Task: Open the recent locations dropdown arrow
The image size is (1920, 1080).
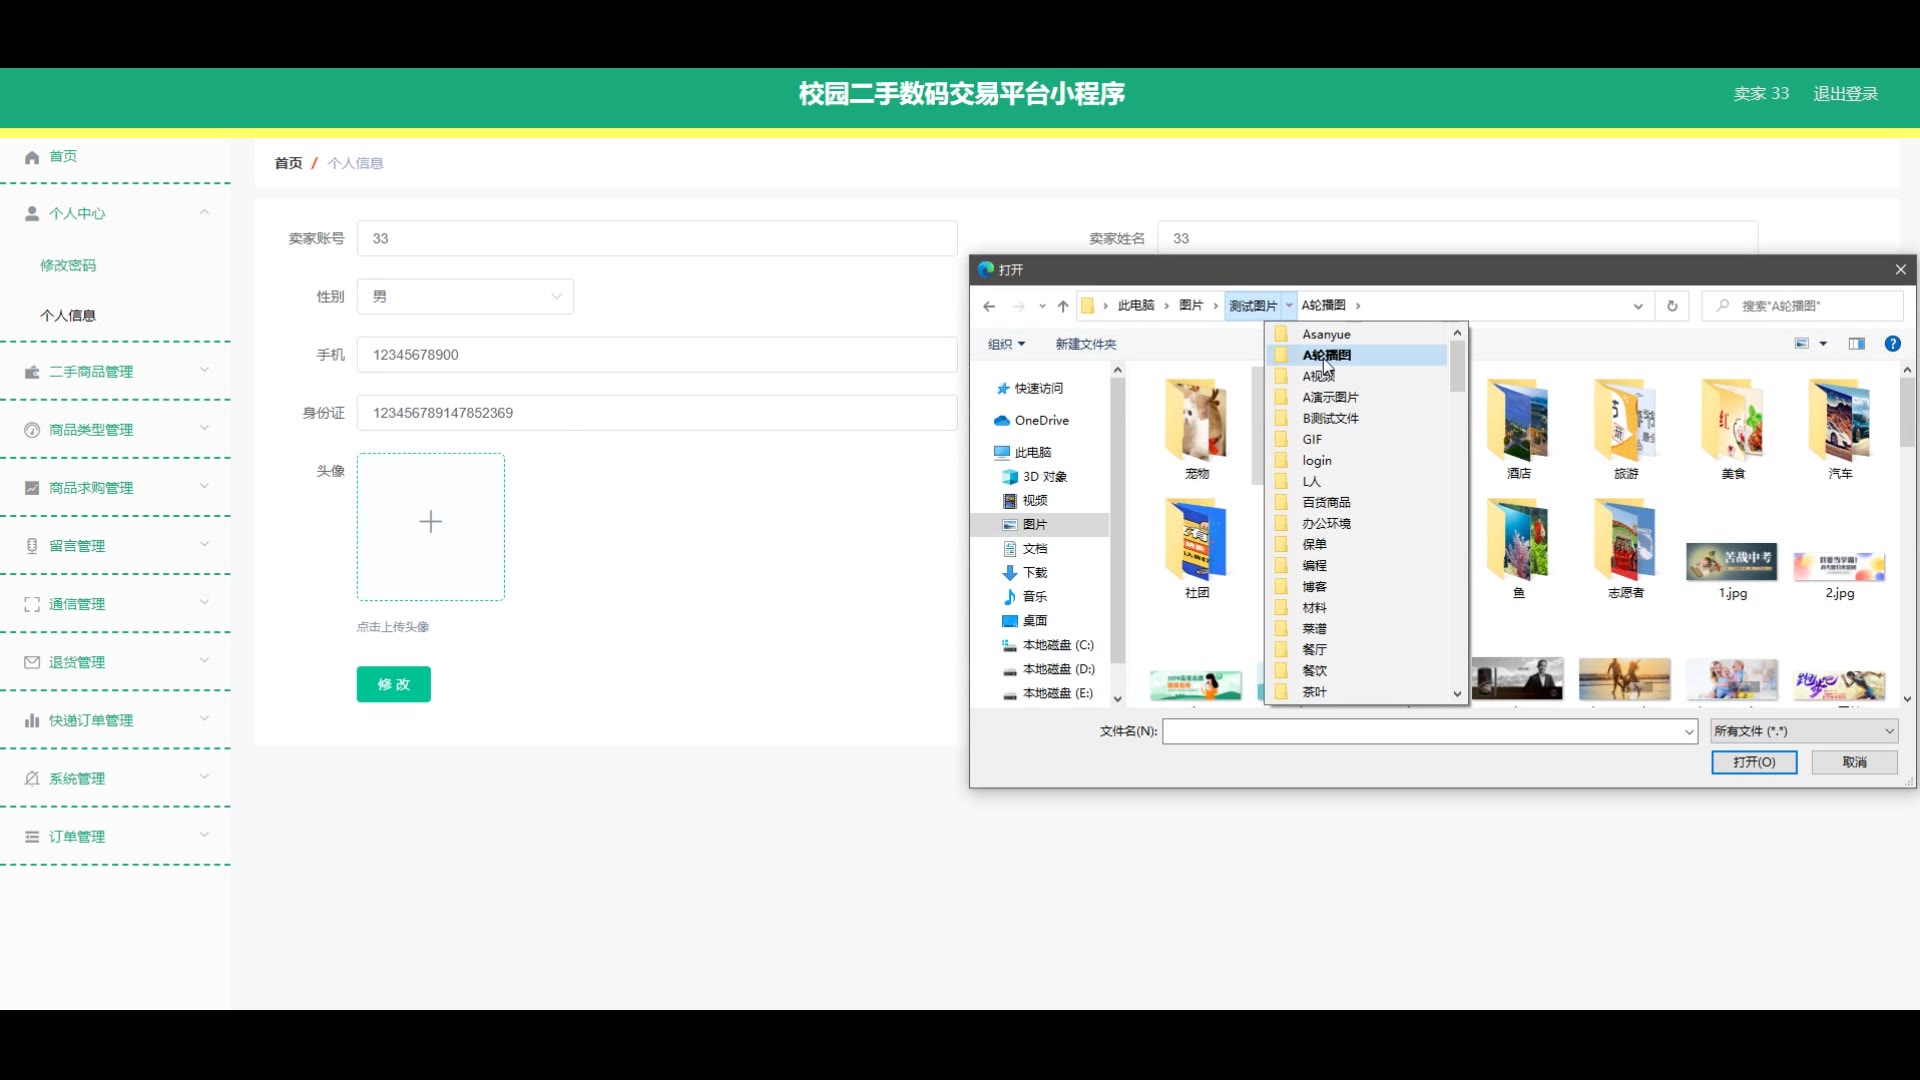Action: click(1042, 306)
